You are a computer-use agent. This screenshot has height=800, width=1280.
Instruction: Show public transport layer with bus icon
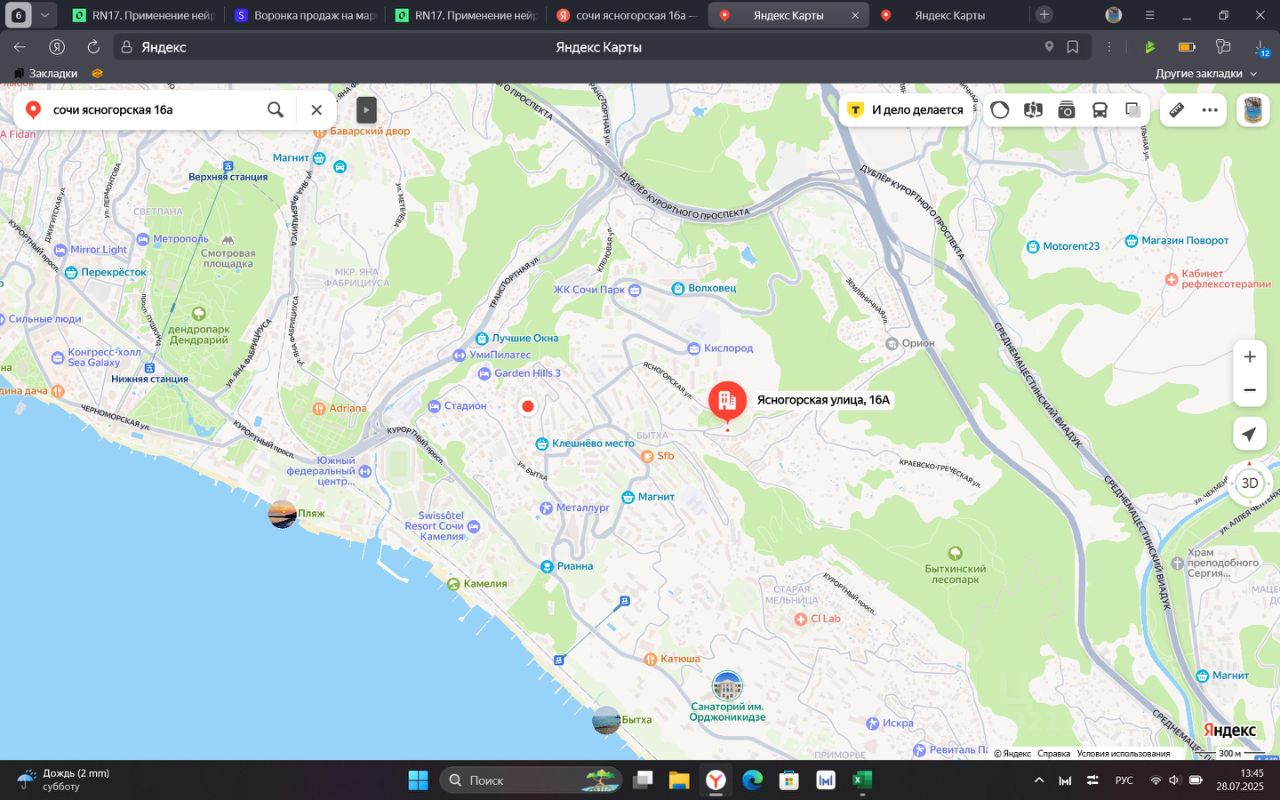[1100, 110]
